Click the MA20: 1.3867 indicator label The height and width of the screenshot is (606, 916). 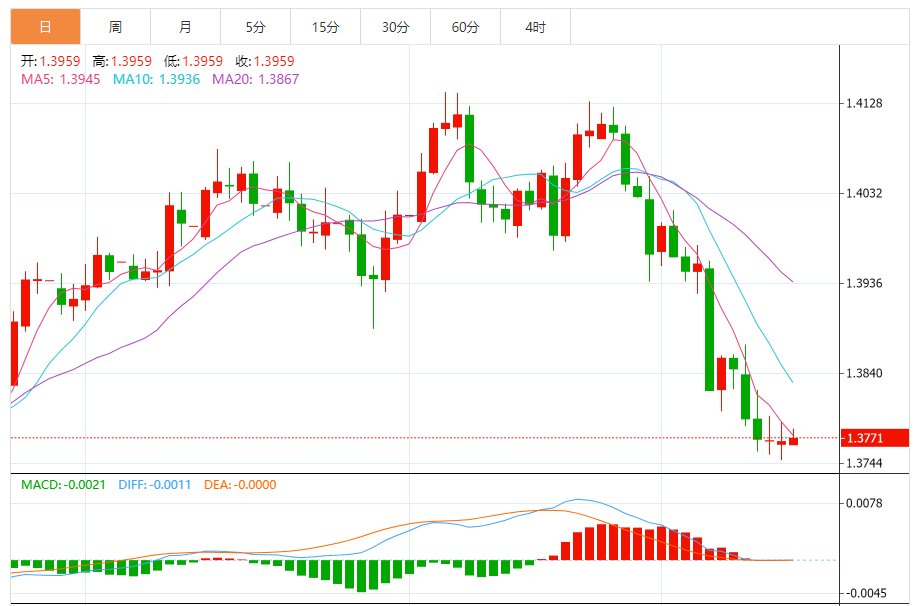[x=255, y=79]
